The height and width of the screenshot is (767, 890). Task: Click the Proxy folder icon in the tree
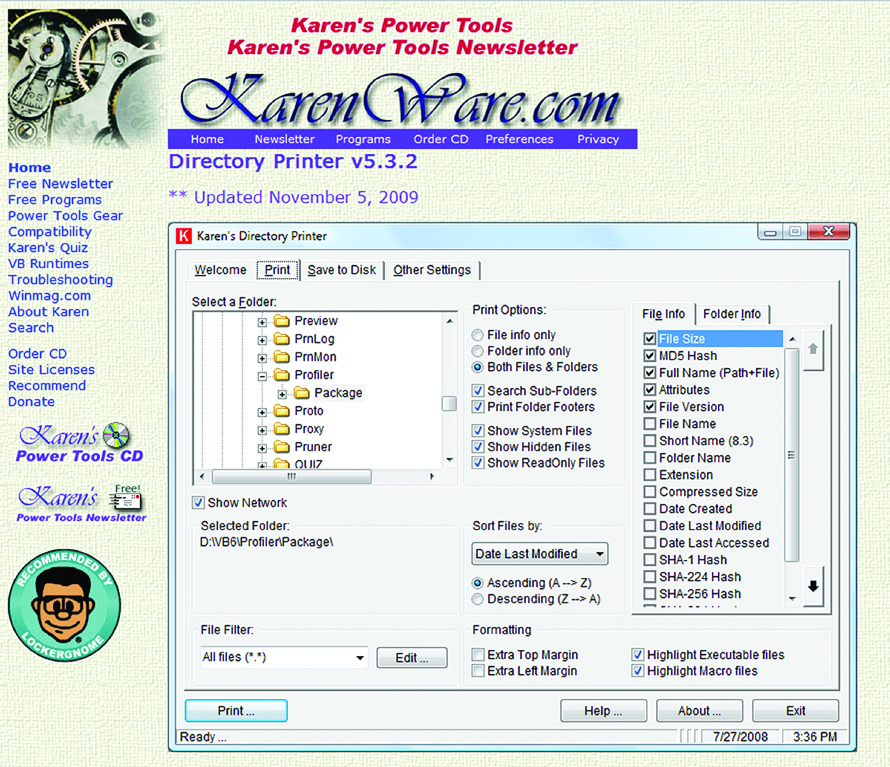point(281,429)
